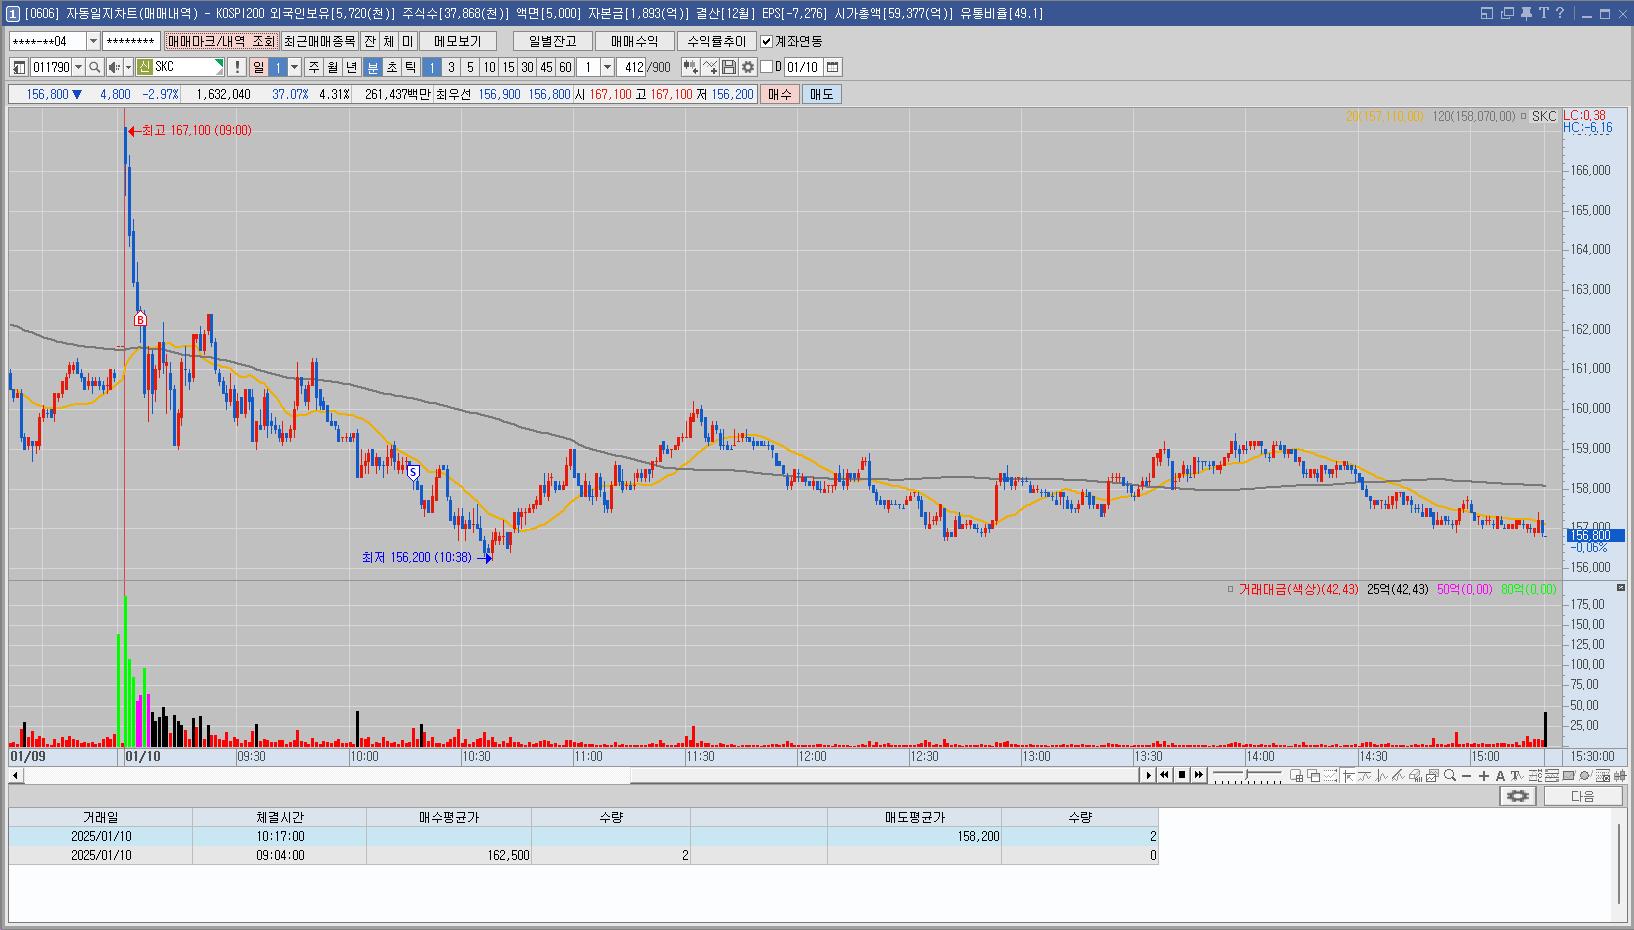The width and height of the screenshot is (1634, 930).
Task: Pin the window with pushpin icon
Action: click(1526, 13)
